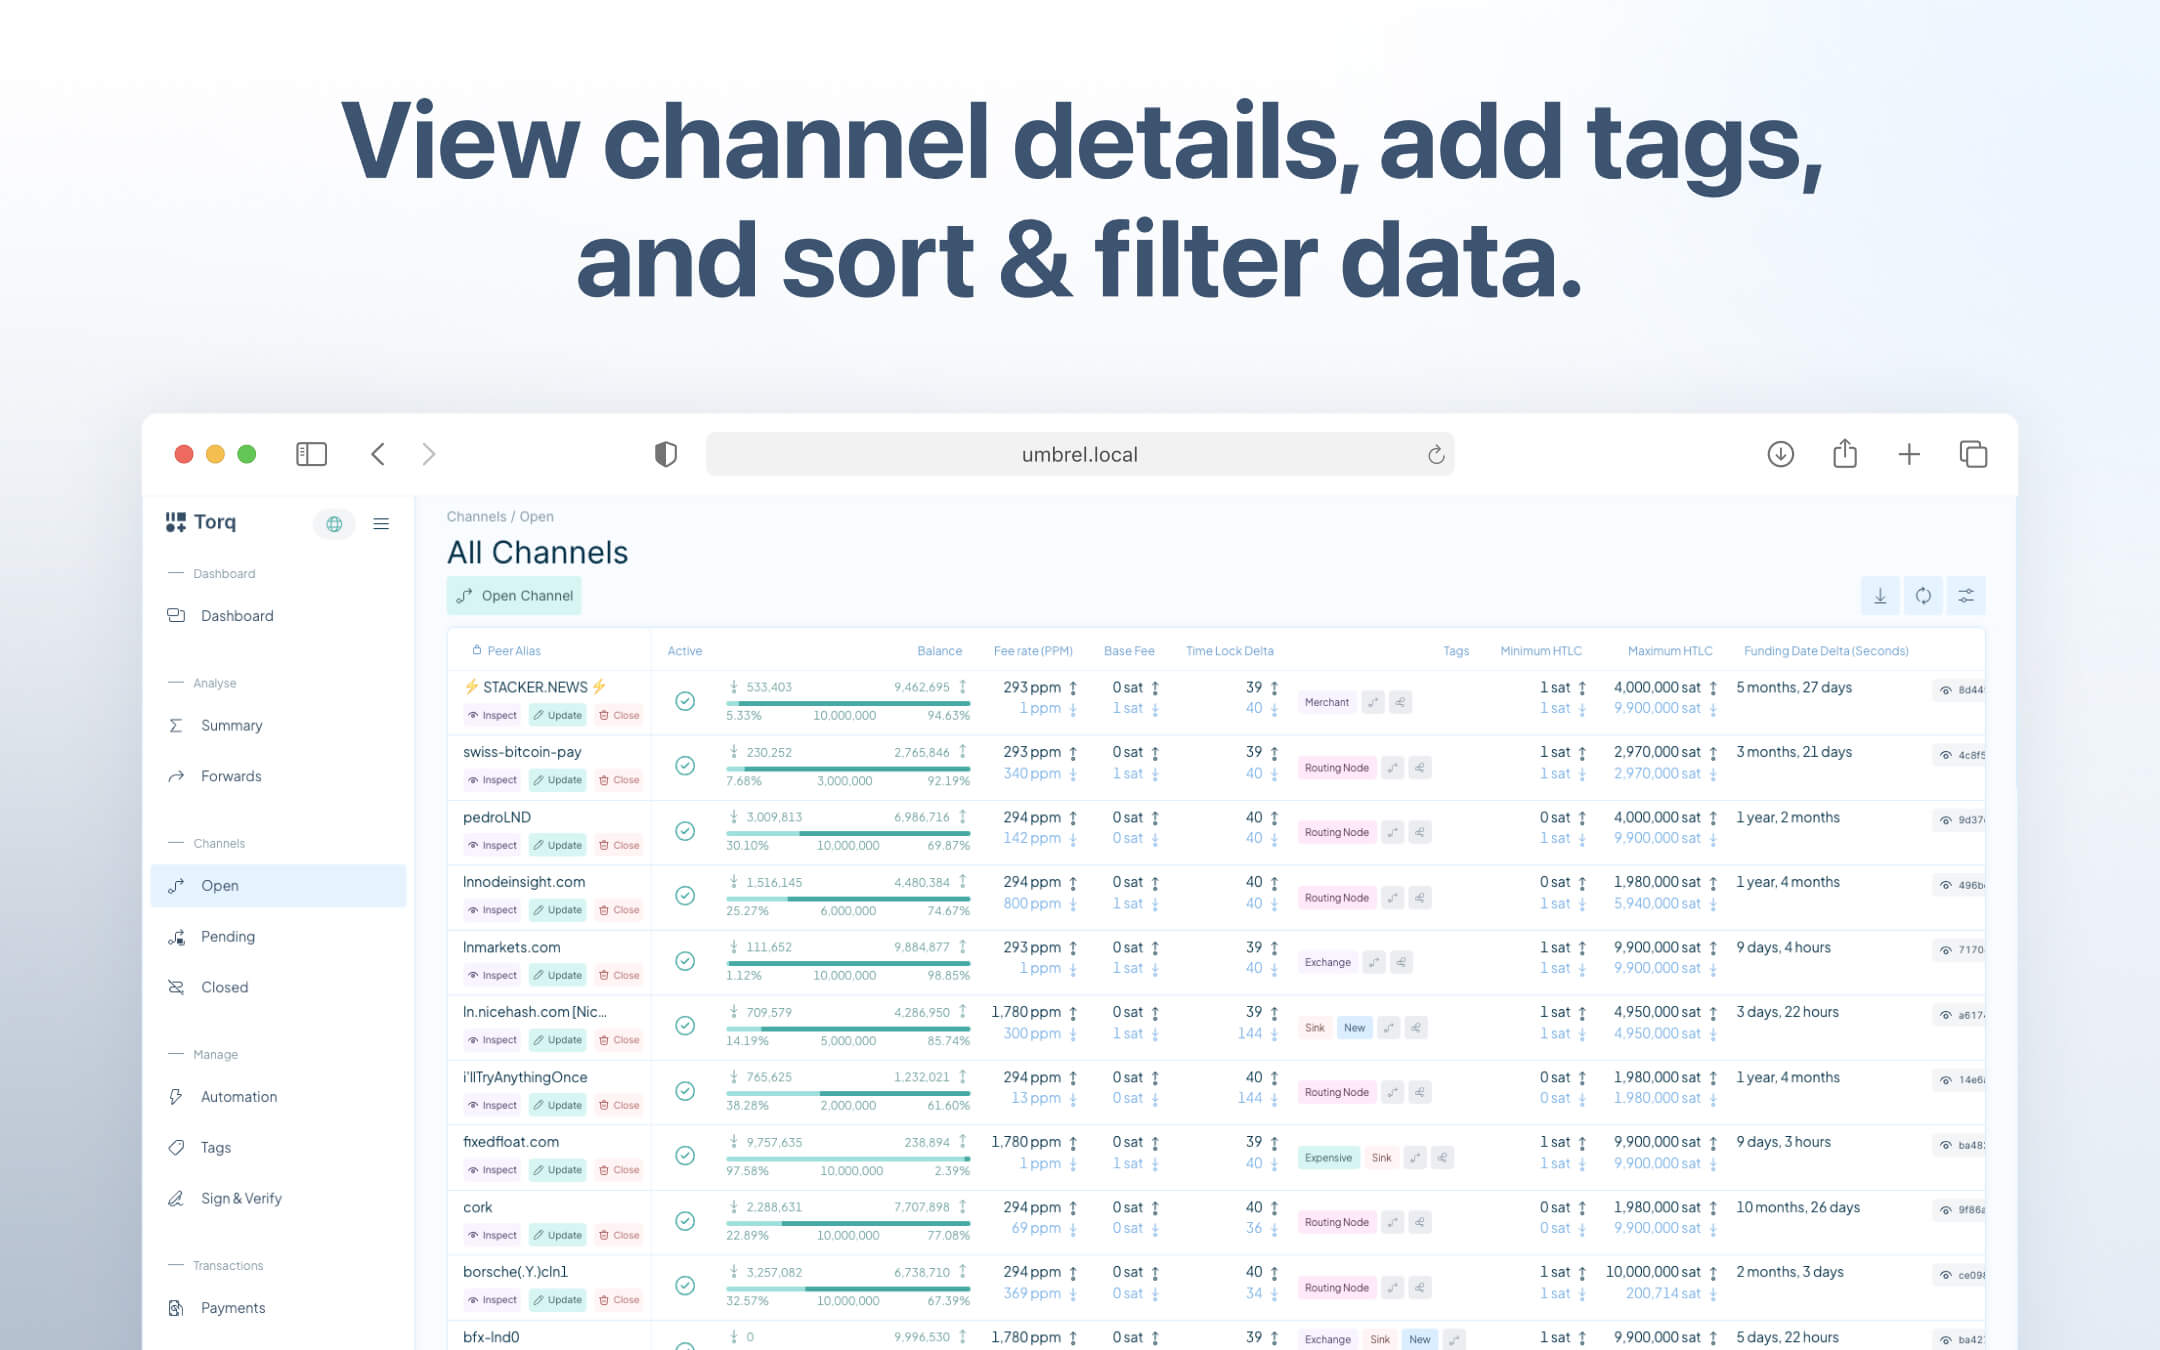Collapse the Manage sidebar section
This screenshot has height=1350, width=2160.
pos(203,1054)
